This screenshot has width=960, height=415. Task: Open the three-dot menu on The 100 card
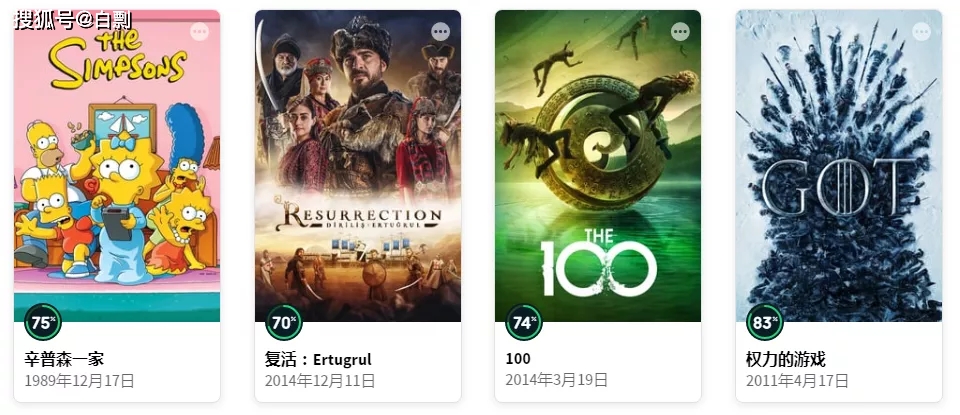680,31
